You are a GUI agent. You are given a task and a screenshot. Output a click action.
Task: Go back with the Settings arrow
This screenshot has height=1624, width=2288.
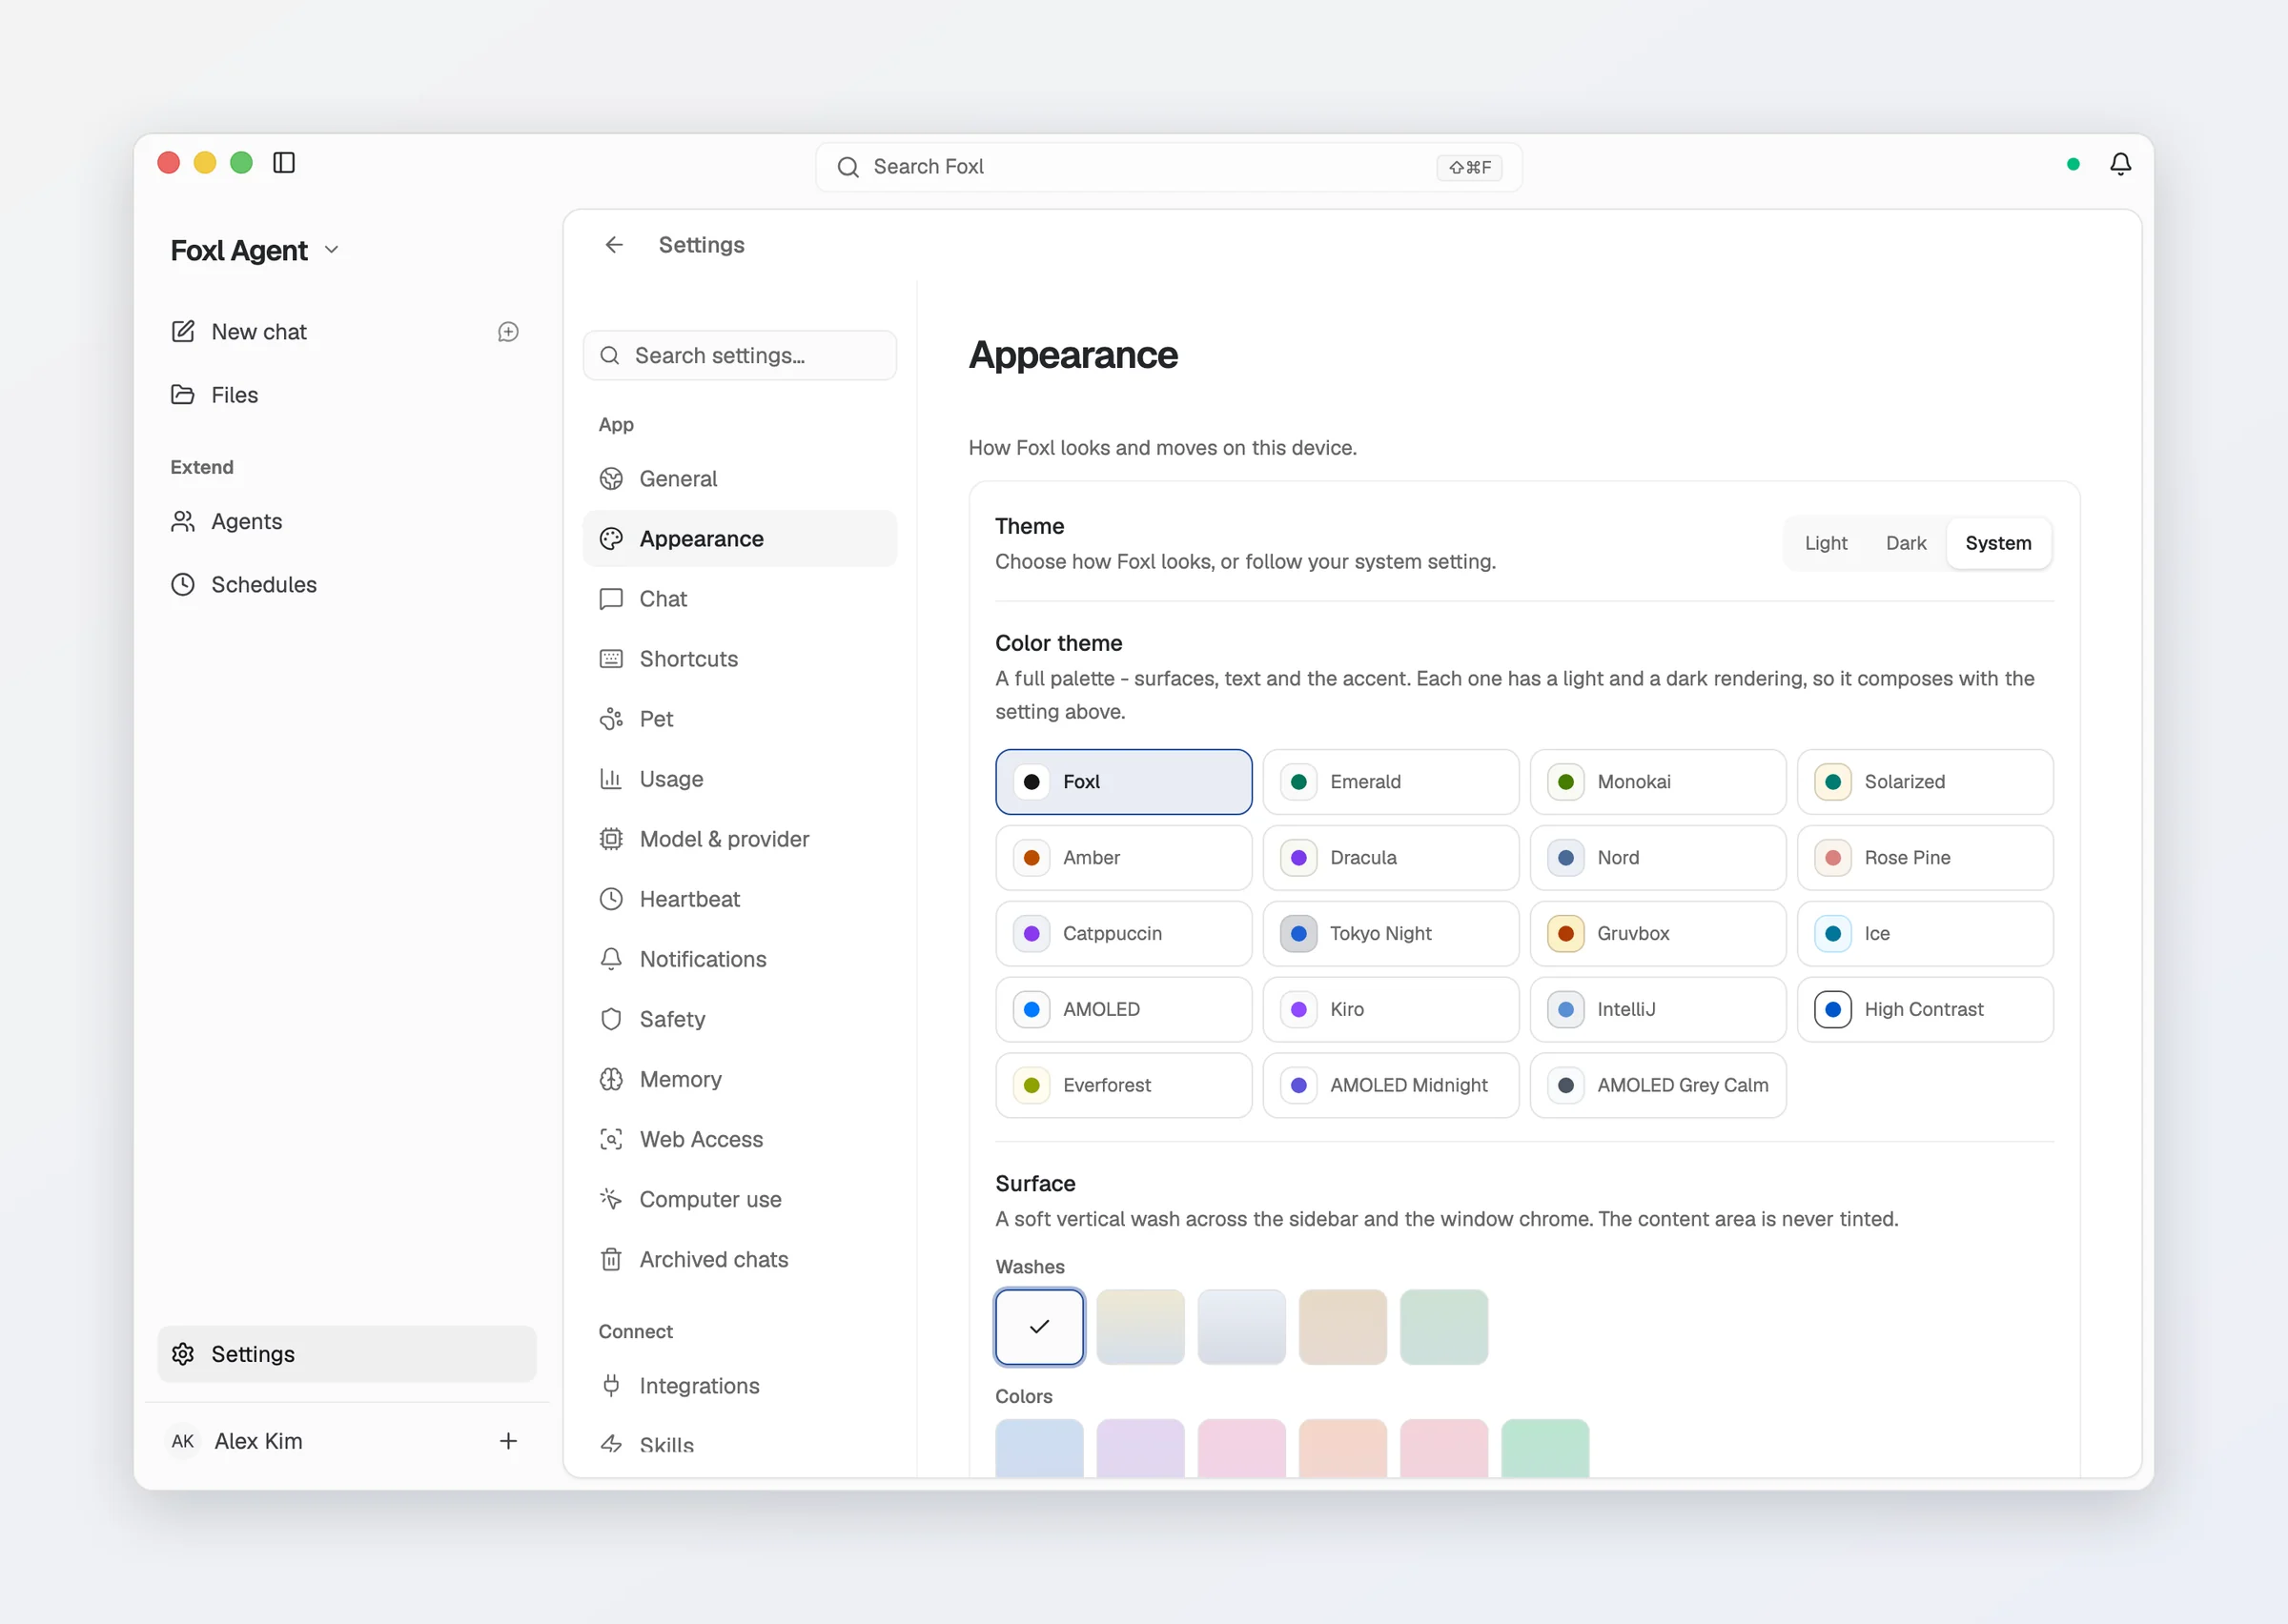click(x=614, y=245)
